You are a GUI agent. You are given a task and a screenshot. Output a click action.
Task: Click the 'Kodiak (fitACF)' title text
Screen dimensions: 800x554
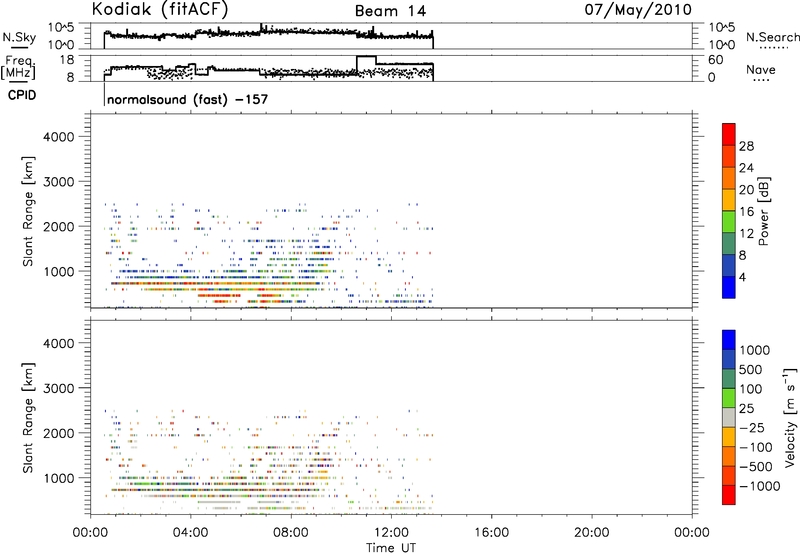(x=160, y=10)
